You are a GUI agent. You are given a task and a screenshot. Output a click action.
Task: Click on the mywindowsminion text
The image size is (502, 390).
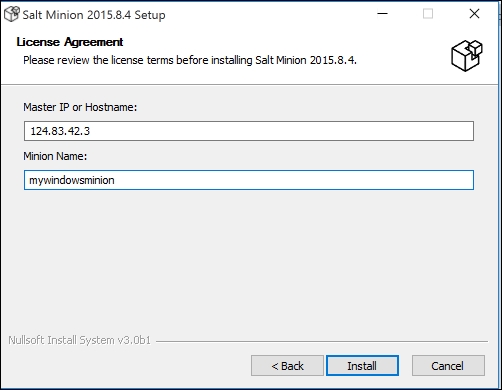point(72,180)
